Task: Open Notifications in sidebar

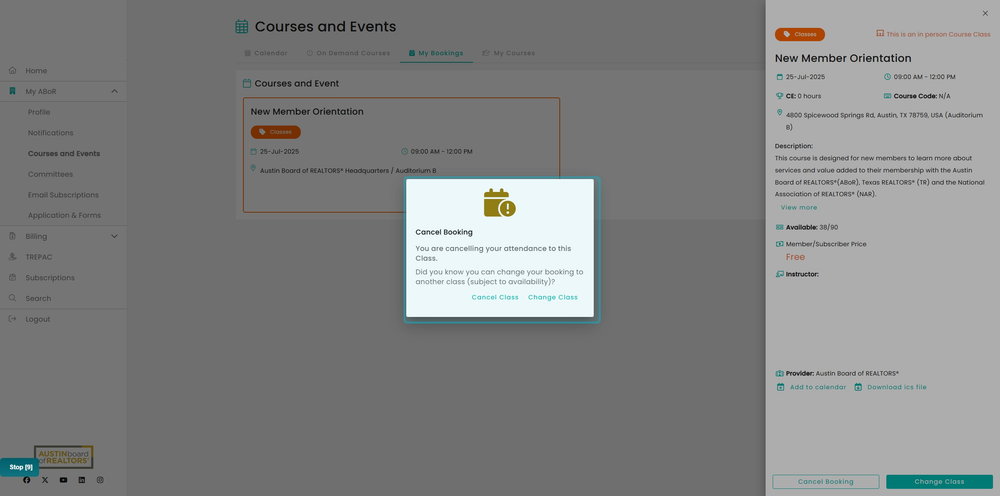Action: pos(50,133)
